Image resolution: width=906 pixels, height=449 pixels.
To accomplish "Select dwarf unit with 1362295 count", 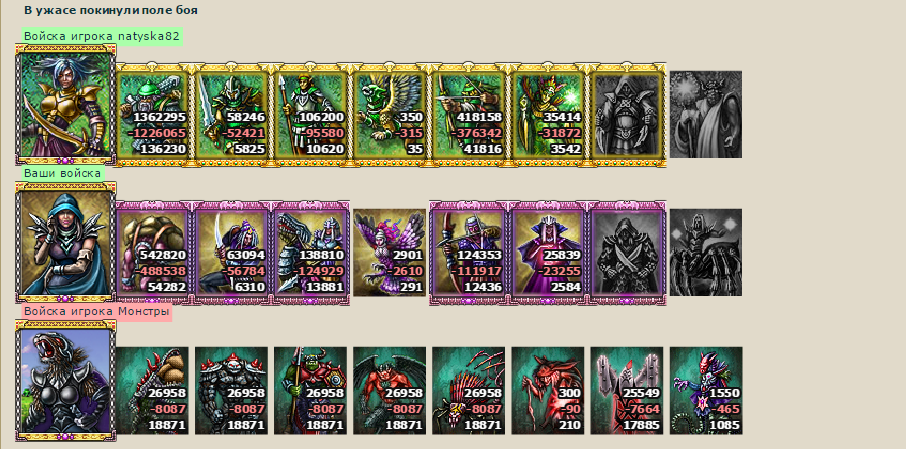I will click(x=153, y=114).
